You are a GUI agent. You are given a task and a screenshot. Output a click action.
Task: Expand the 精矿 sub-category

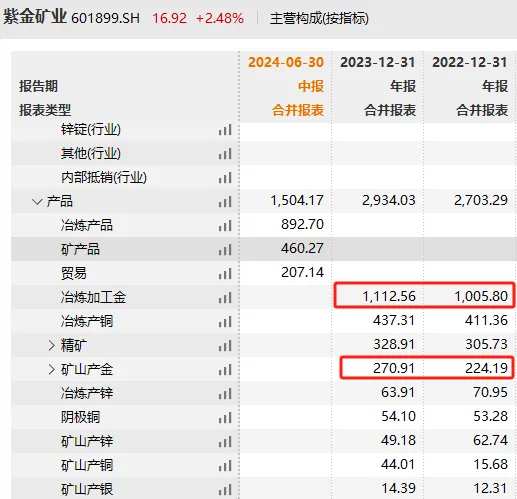click(52, 346)
